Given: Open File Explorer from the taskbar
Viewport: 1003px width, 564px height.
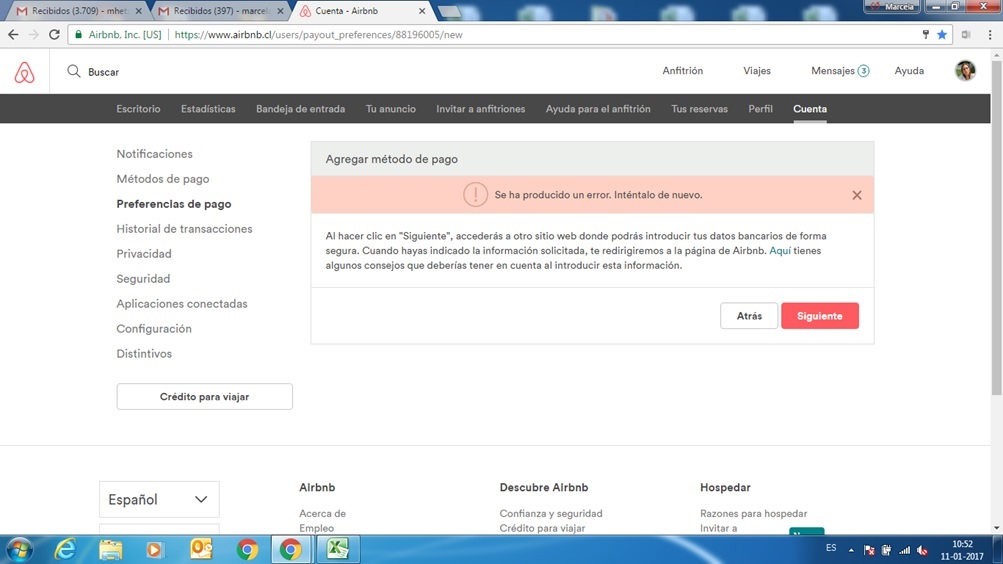Looking at the screenshot, I should point(110,549).
